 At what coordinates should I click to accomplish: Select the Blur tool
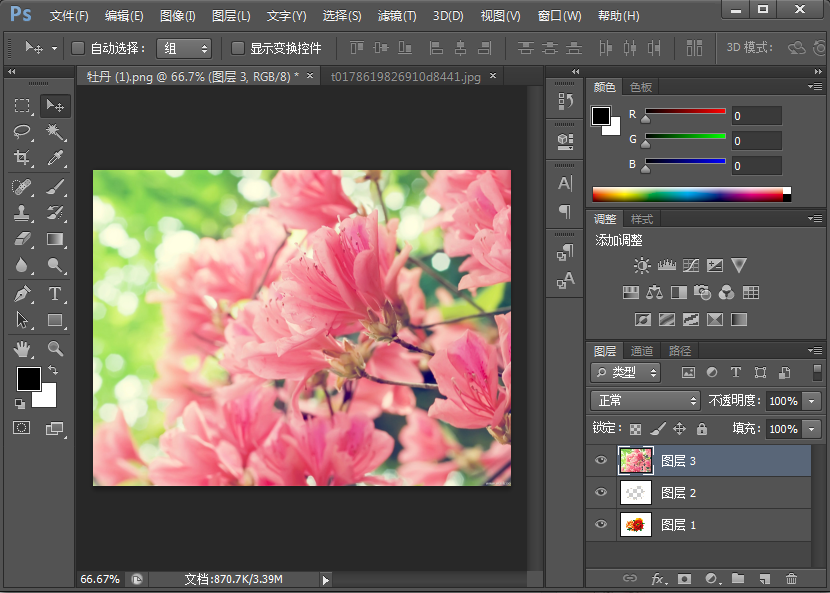[x=22, y=265]
